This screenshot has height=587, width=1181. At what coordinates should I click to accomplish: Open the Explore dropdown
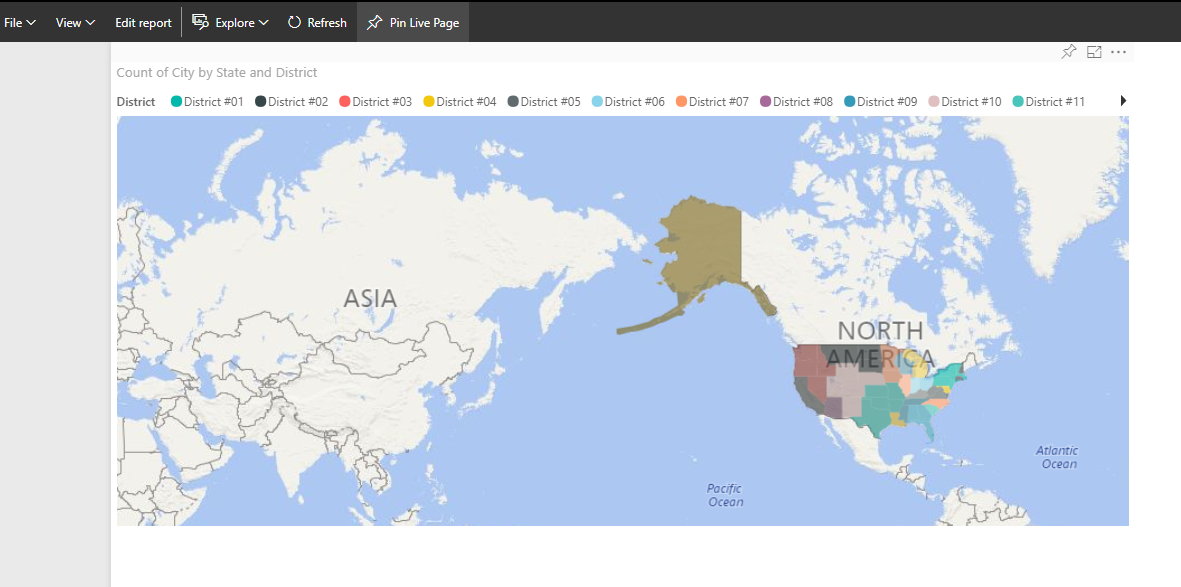[x=230, y=23]
